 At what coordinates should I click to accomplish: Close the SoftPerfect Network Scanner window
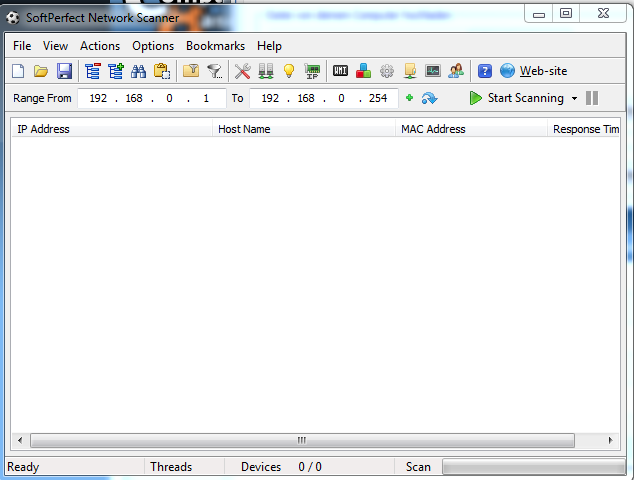603,13
